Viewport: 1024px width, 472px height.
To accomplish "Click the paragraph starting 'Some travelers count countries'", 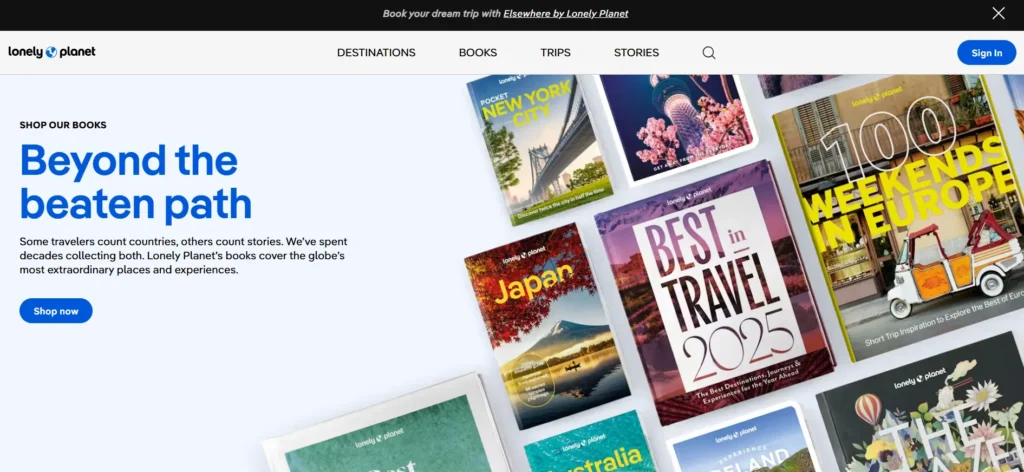I will click(184, 255).
